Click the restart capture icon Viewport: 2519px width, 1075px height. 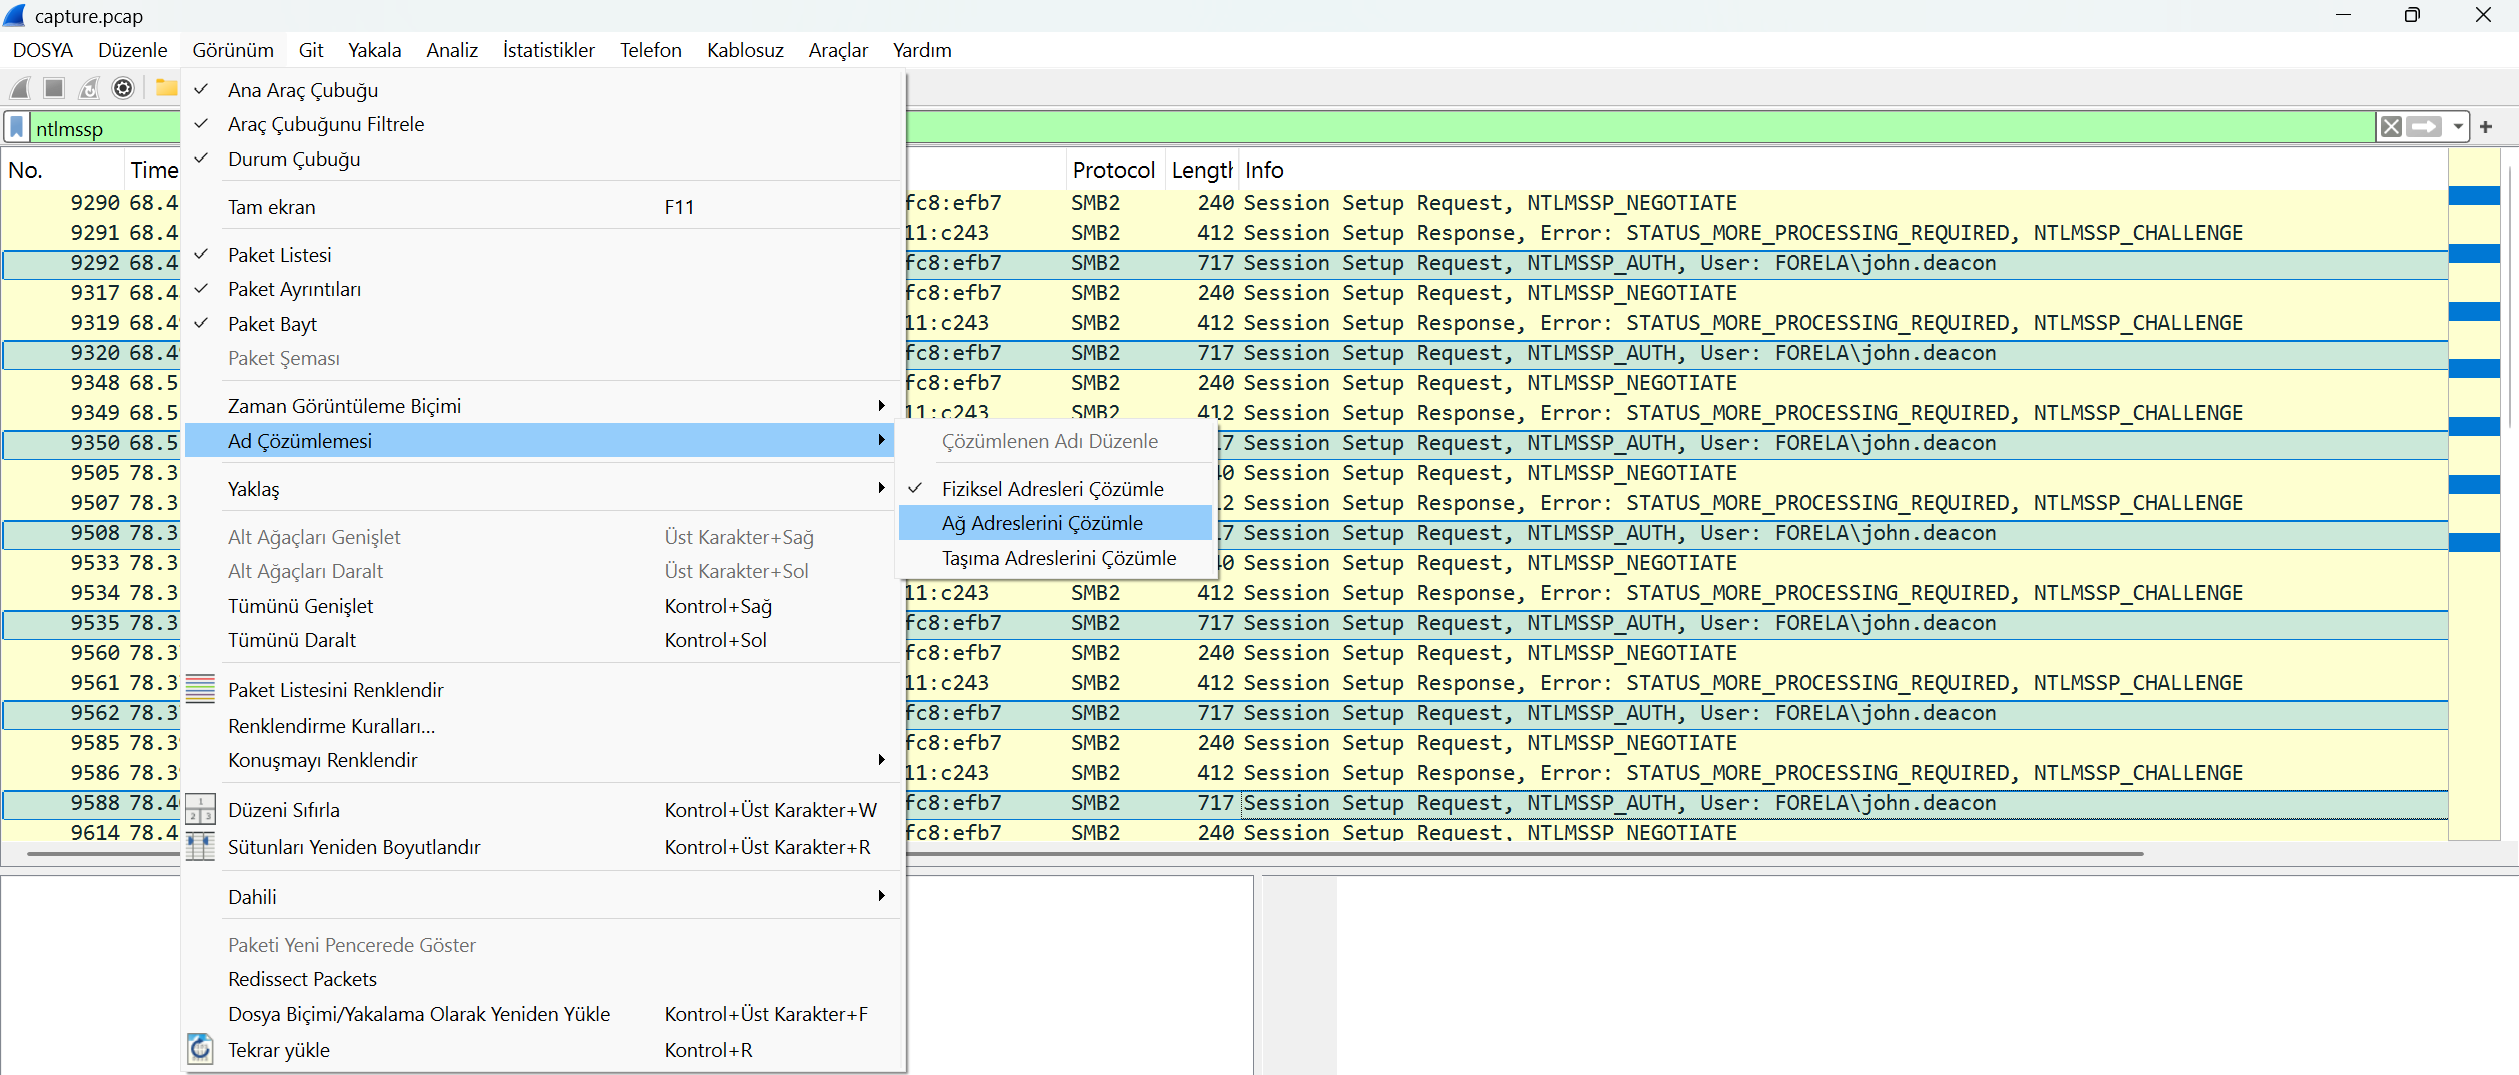point(89,89)
